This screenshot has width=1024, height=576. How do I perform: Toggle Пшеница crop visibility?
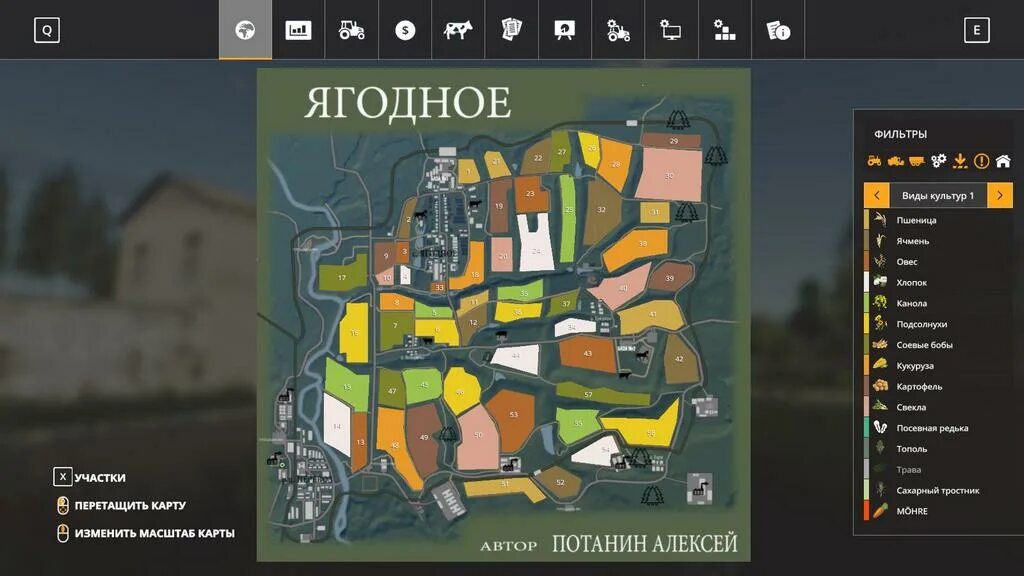(x=938, y=220)
